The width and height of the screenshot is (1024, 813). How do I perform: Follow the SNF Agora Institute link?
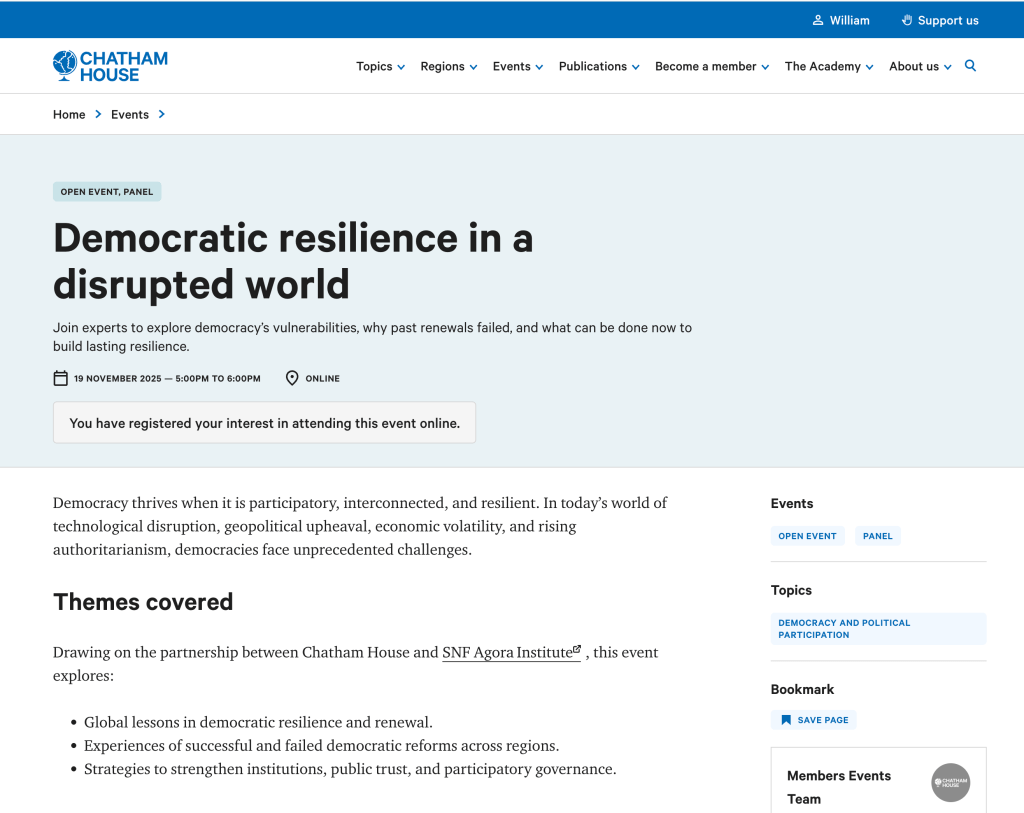click(510, 653)
